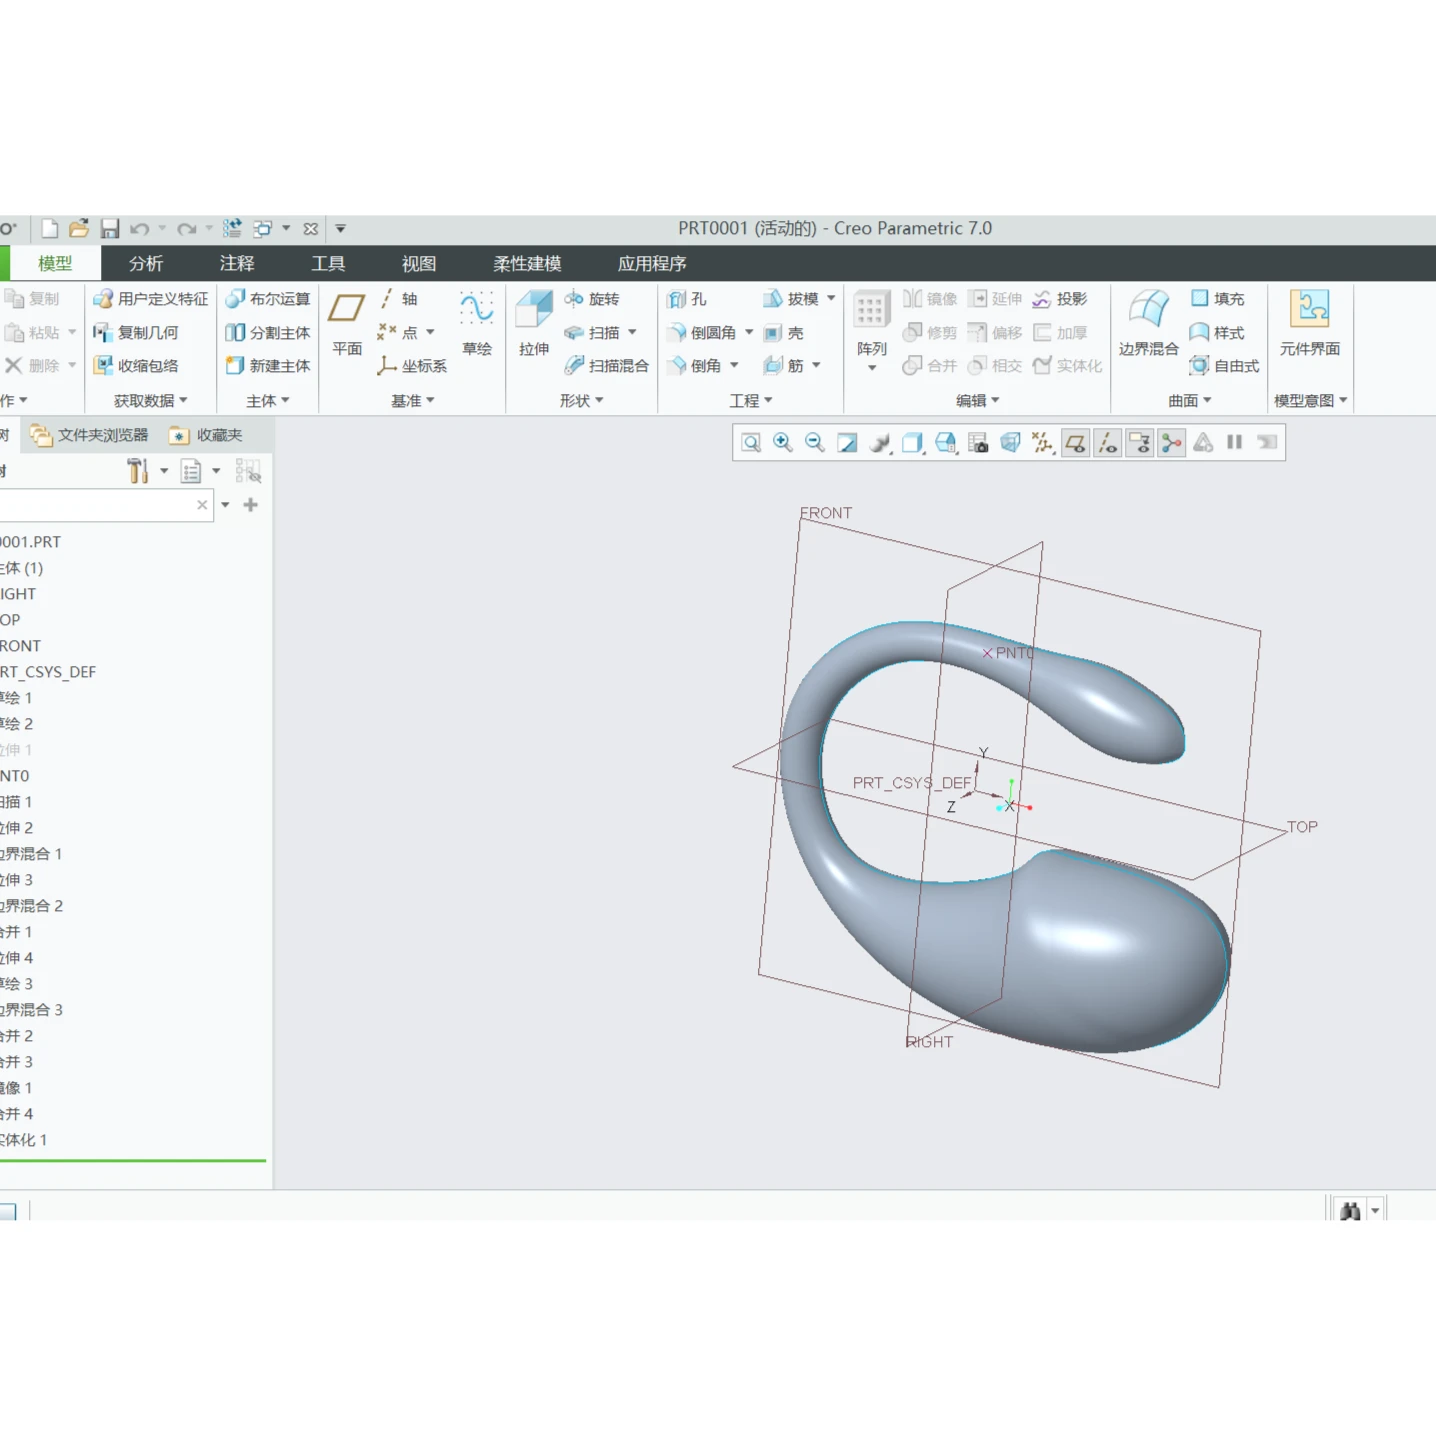Image resolution: width=1436 pixels, height=1436 pixels.
Task: Click Shrinkwrap (收缩包络)
Action: pyautogui.click(x=136, y=366)
